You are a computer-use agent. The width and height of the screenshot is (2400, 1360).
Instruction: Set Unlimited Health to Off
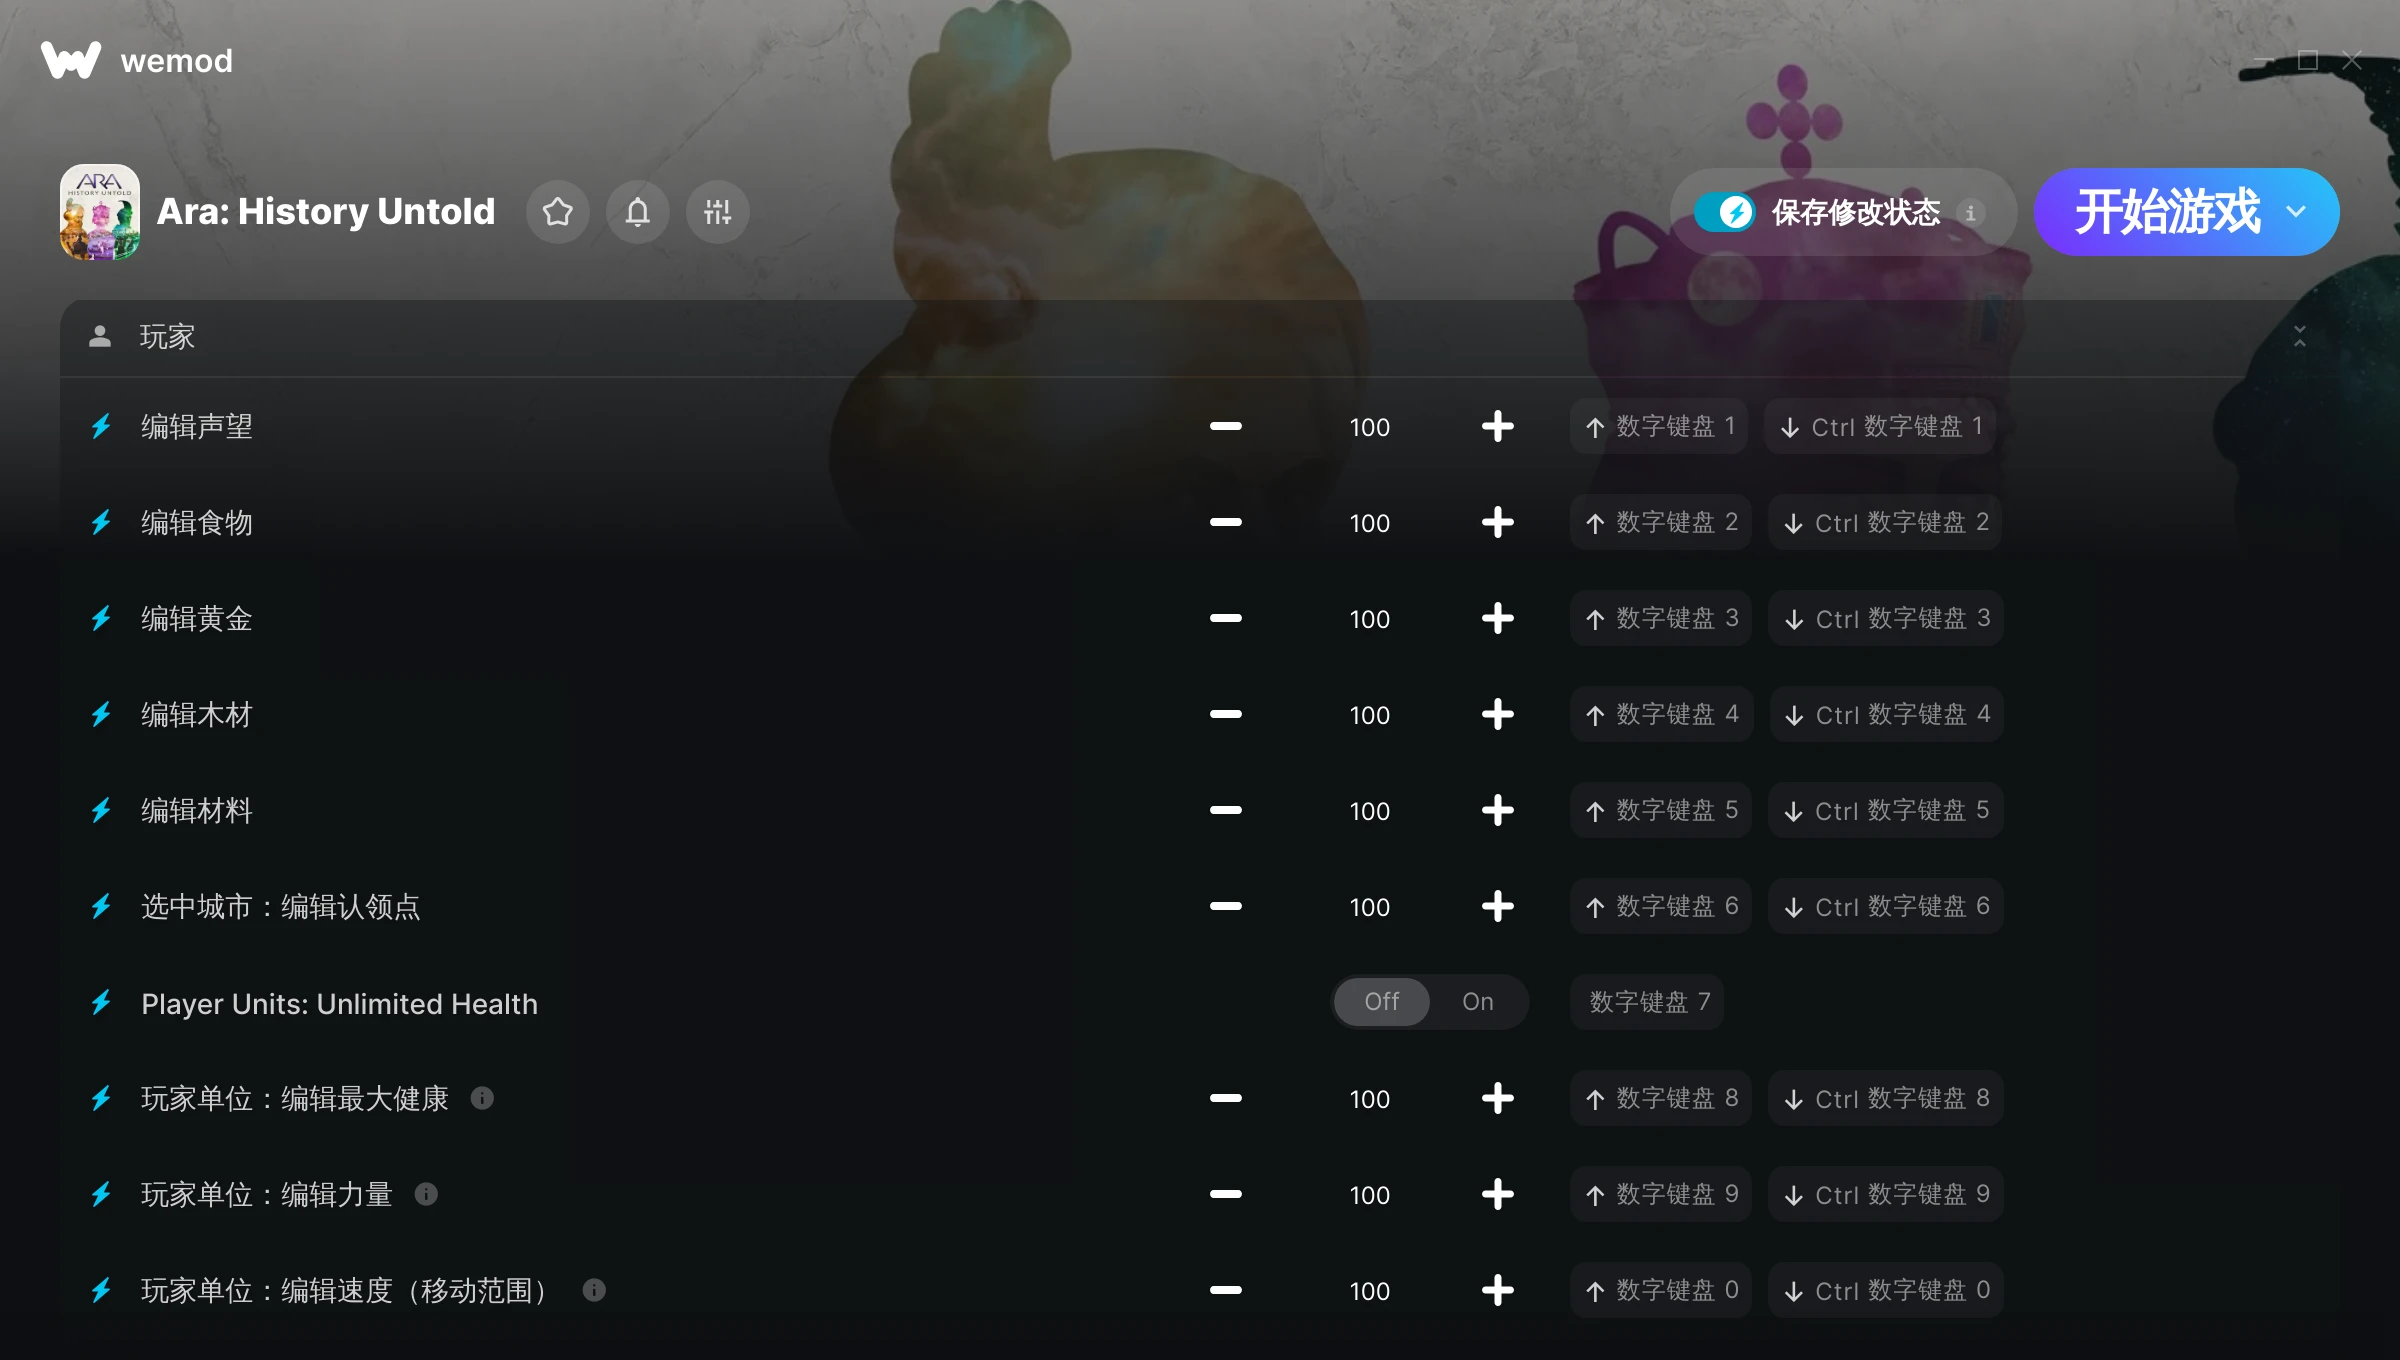point(1382,1002)
